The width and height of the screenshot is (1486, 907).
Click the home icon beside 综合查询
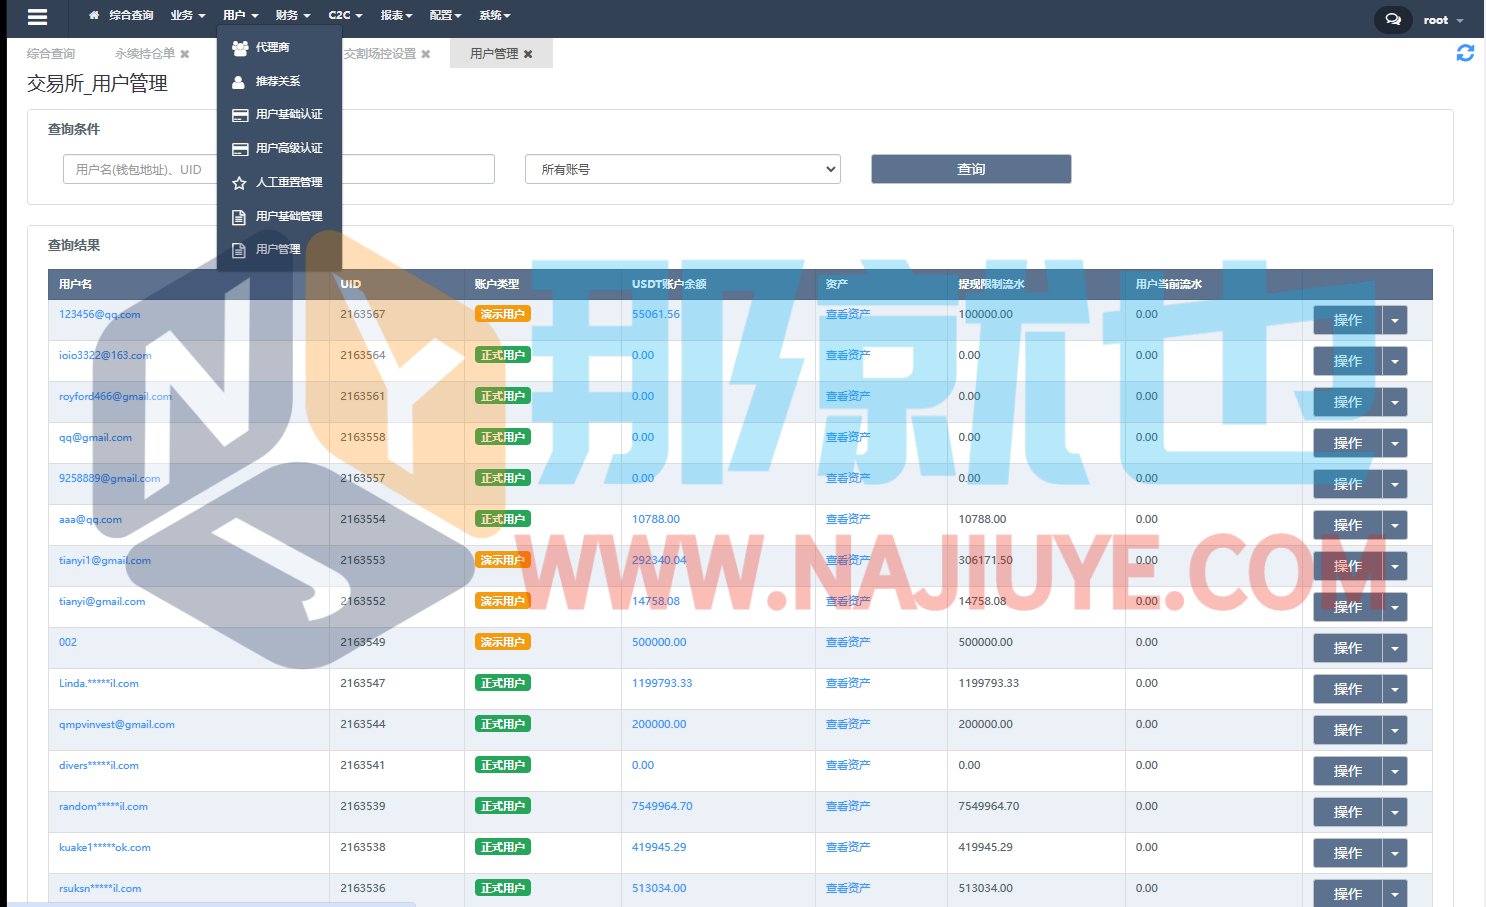94,16
